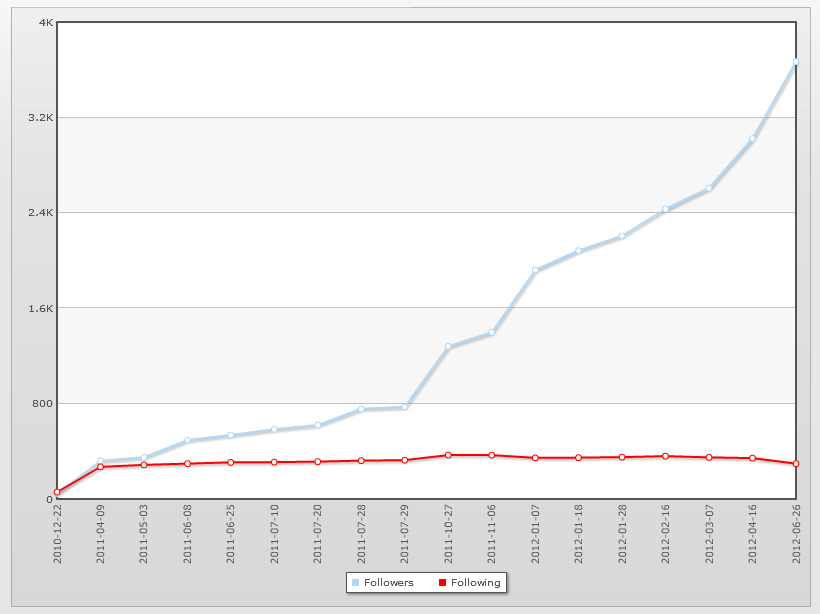This screenshot has width=820, height=614.
Task: Select Following data point at 2012-01-07
Action: [x=535, y=458]
